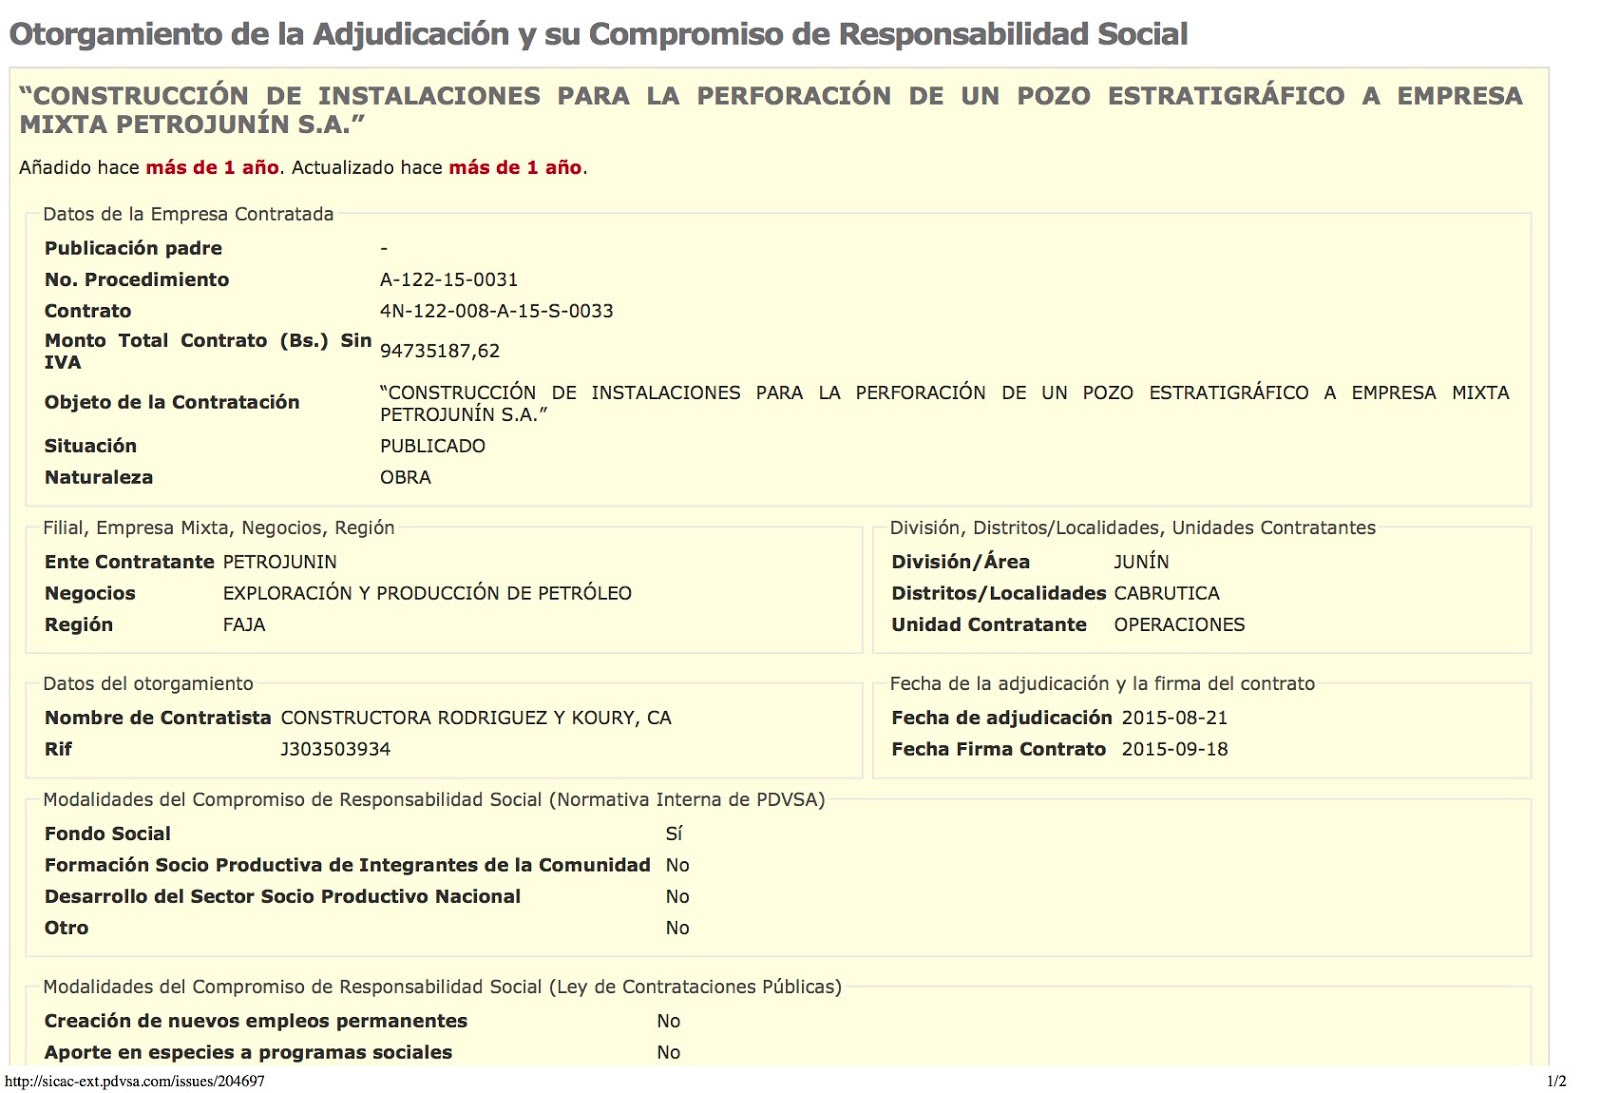Click Distritos/Localidades value 'CABRUTICA'
1600x1093 pixels.
1167,593
